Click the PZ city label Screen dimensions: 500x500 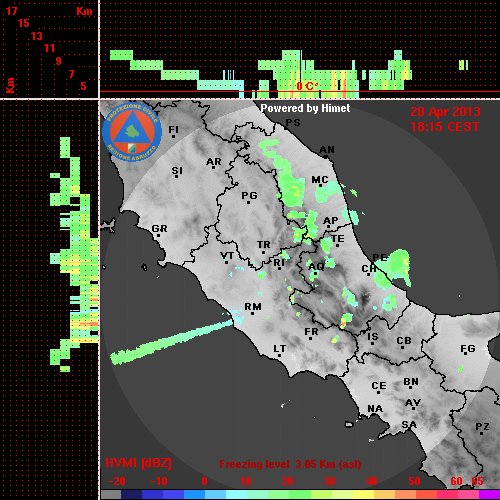482,427
